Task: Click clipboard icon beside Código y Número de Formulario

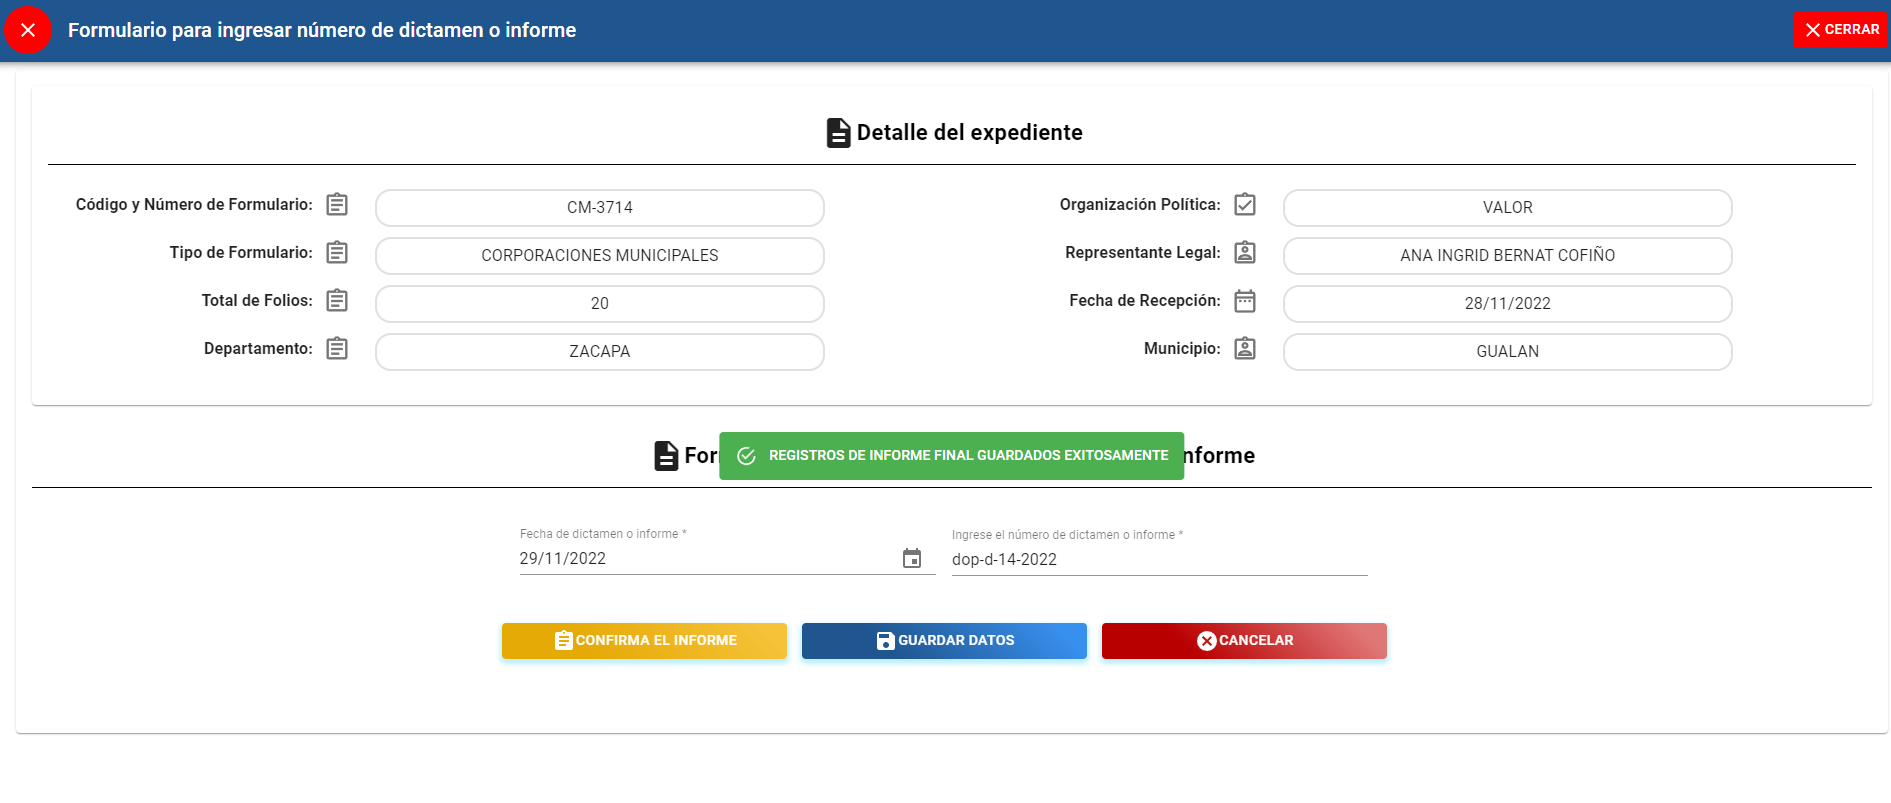Action: pos(337,205)
